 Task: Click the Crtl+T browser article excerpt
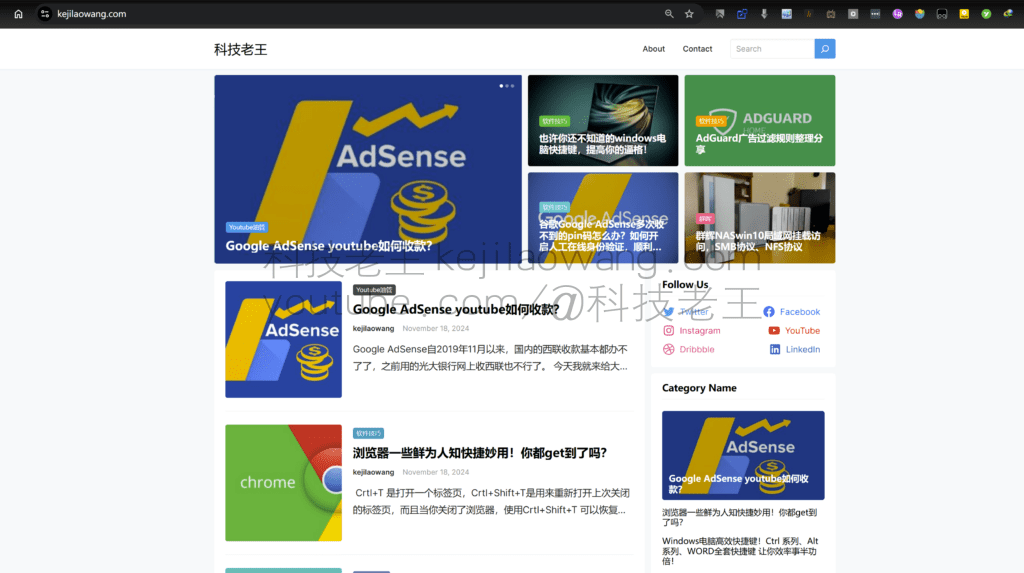492,501
